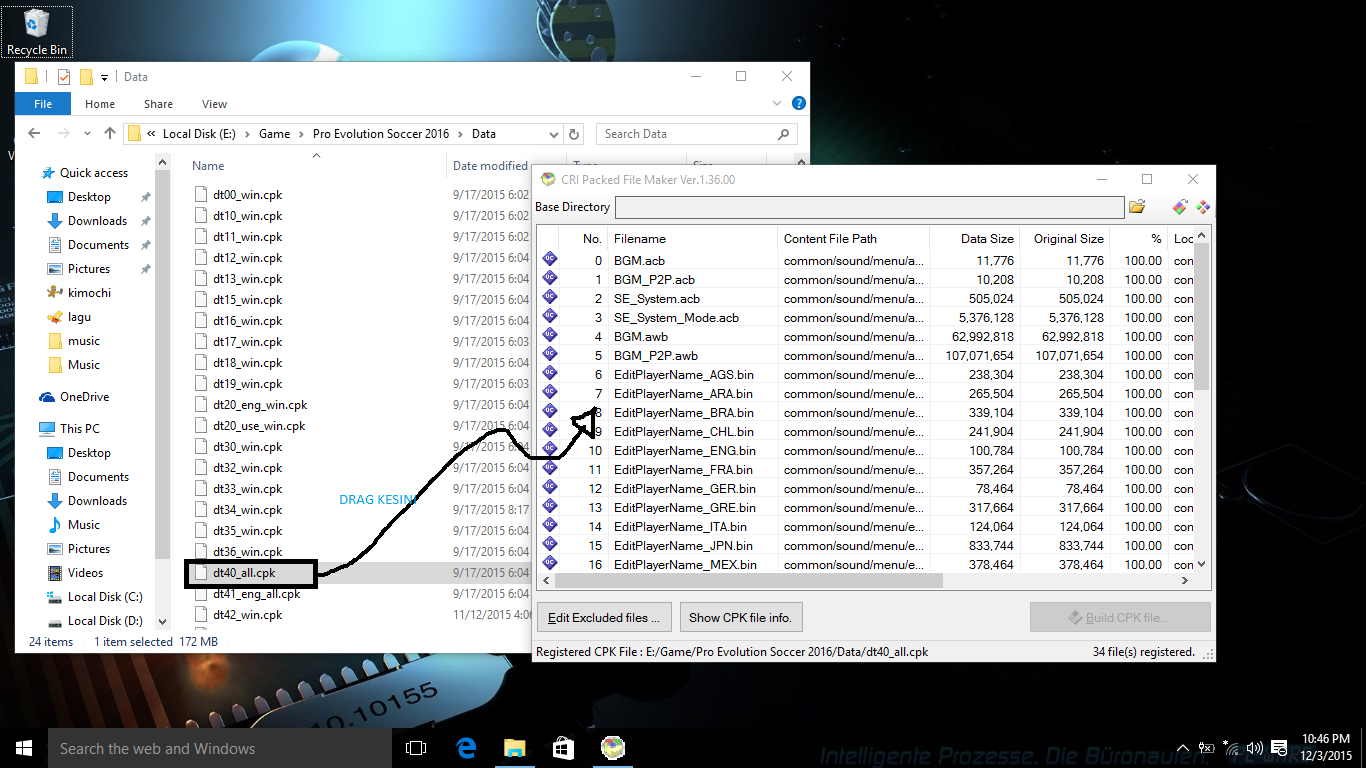1366x768 pixels.
Task: Expand the ribbon with the chevron near Help
Action: point(777,103)
